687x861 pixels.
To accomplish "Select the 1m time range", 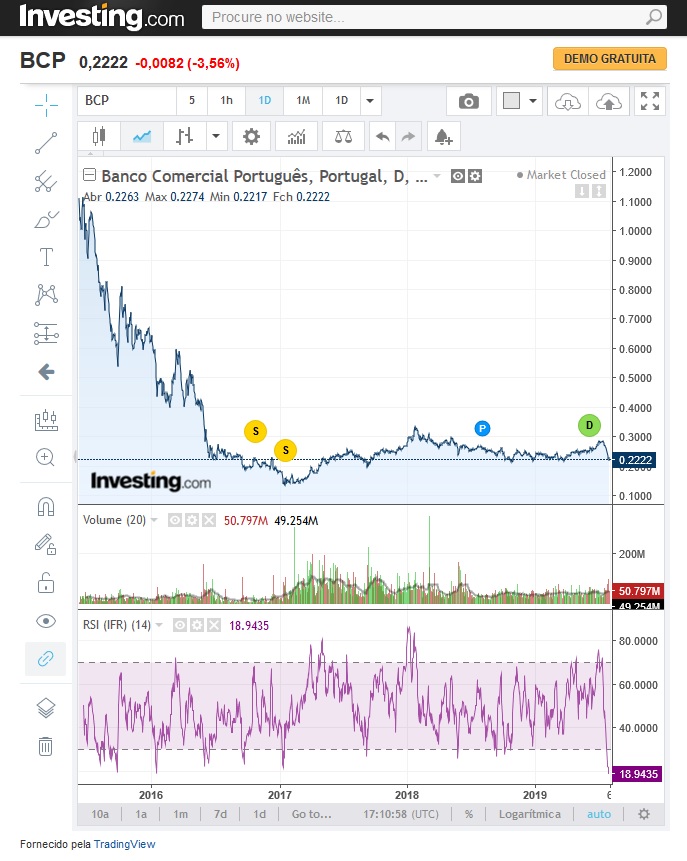I will click(x=181, y=814).
